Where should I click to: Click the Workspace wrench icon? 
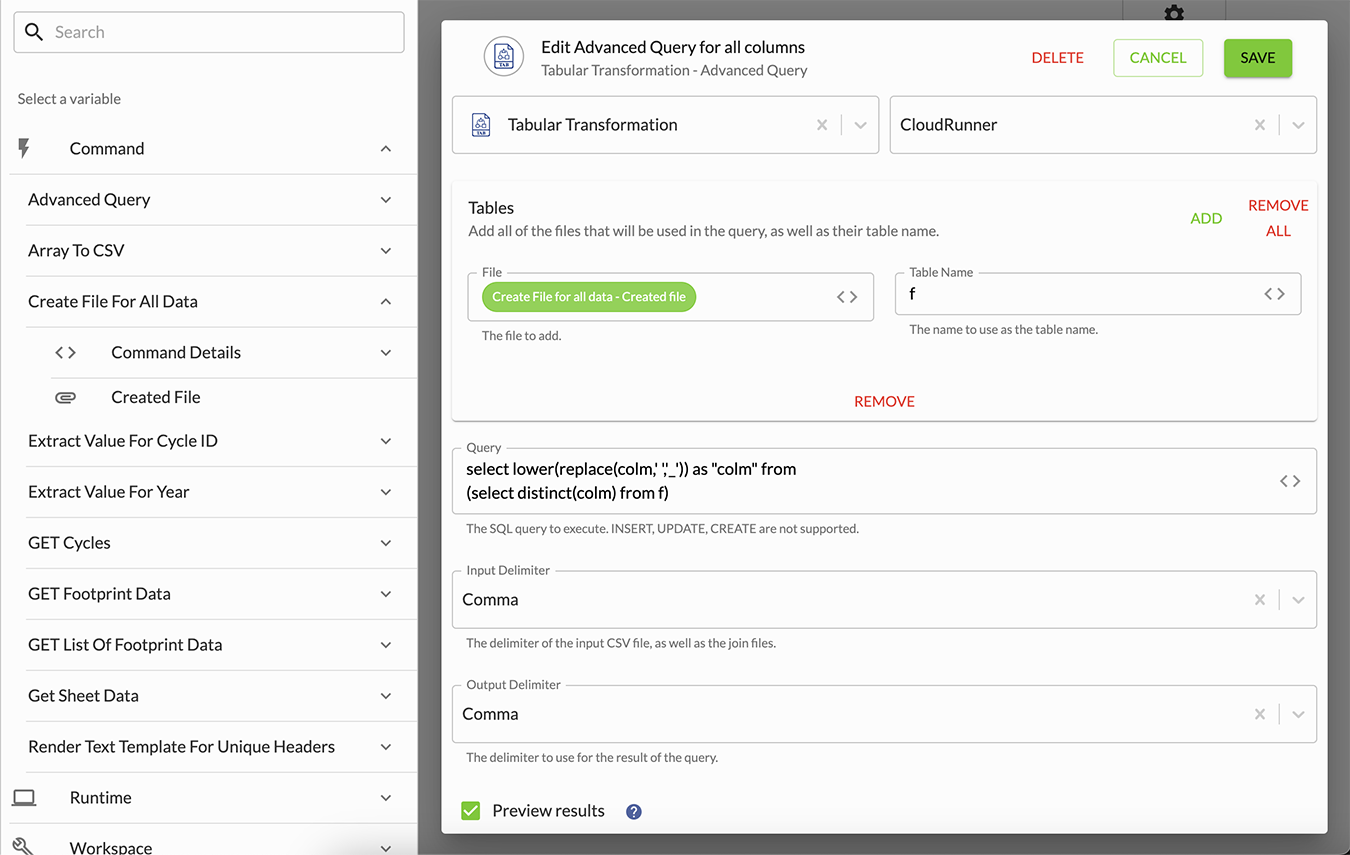(x=24, y=847)
